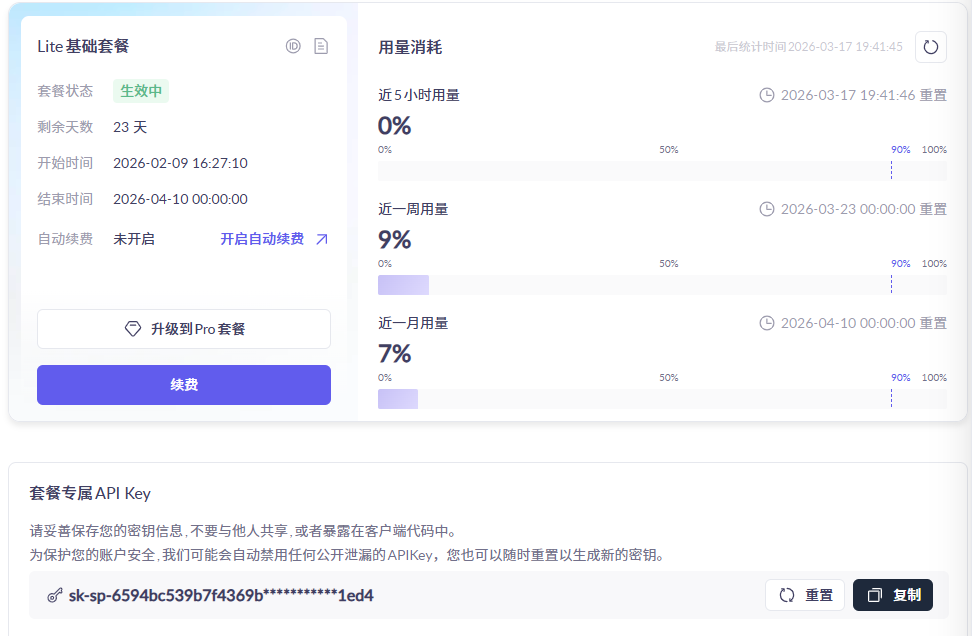
Task: Click the ID icon on Lite 基础套餐 card
Action: coord(293,46)
